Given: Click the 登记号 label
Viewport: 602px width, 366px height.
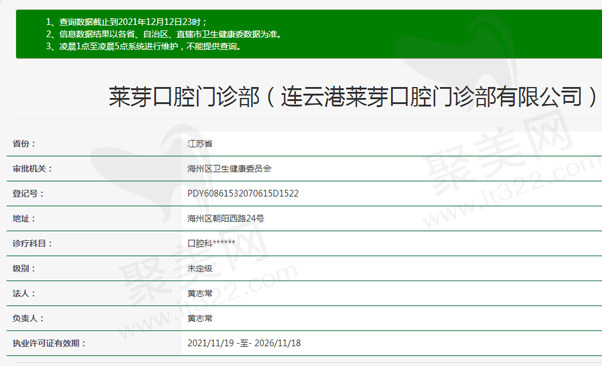Looking at the screenshot, I should click(x=28, y=194).
